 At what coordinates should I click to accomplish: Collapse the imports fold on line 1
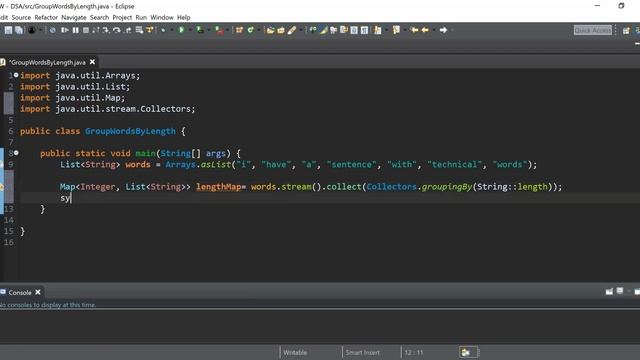tap(16, 75)
